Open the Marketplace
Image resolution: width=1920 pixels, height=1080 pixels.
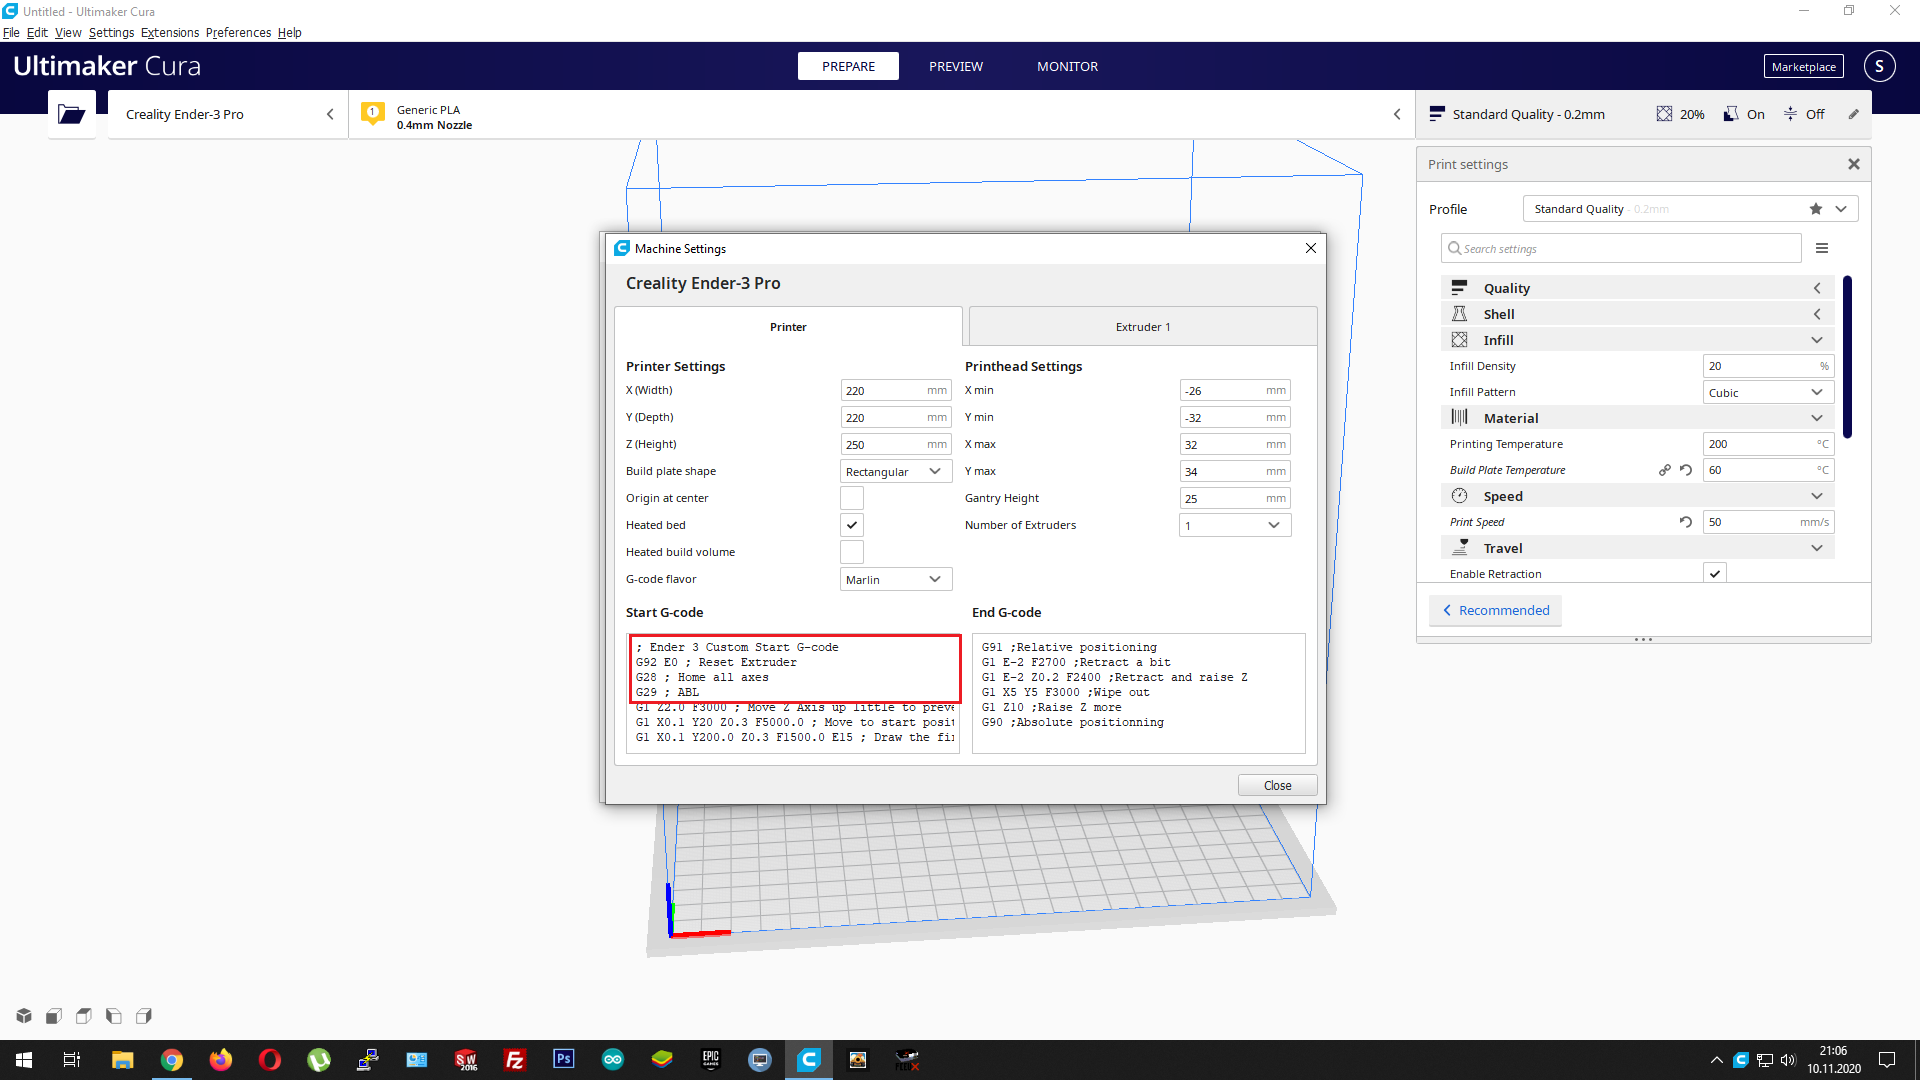(x=1803, y=66)
